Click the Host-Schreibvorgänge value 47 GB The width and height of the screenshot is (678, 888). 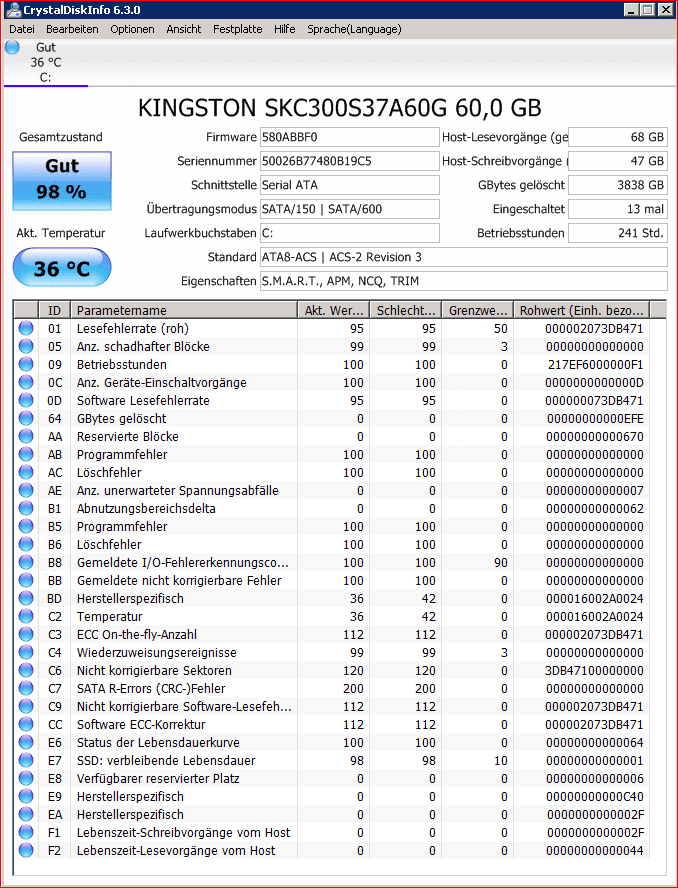pos(617,161)
